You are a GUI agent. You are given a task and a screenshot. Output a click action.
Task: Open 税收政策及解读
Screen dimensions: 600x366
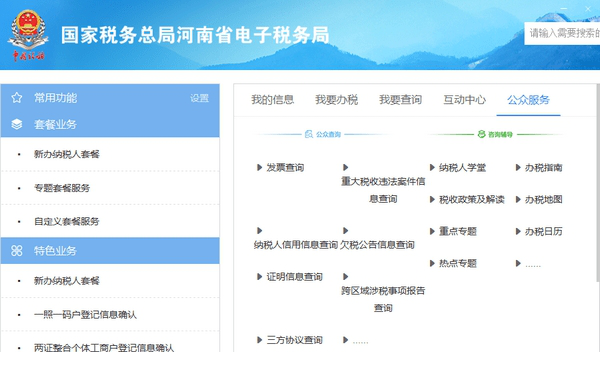pyautogui.click(x=471, y=199)
